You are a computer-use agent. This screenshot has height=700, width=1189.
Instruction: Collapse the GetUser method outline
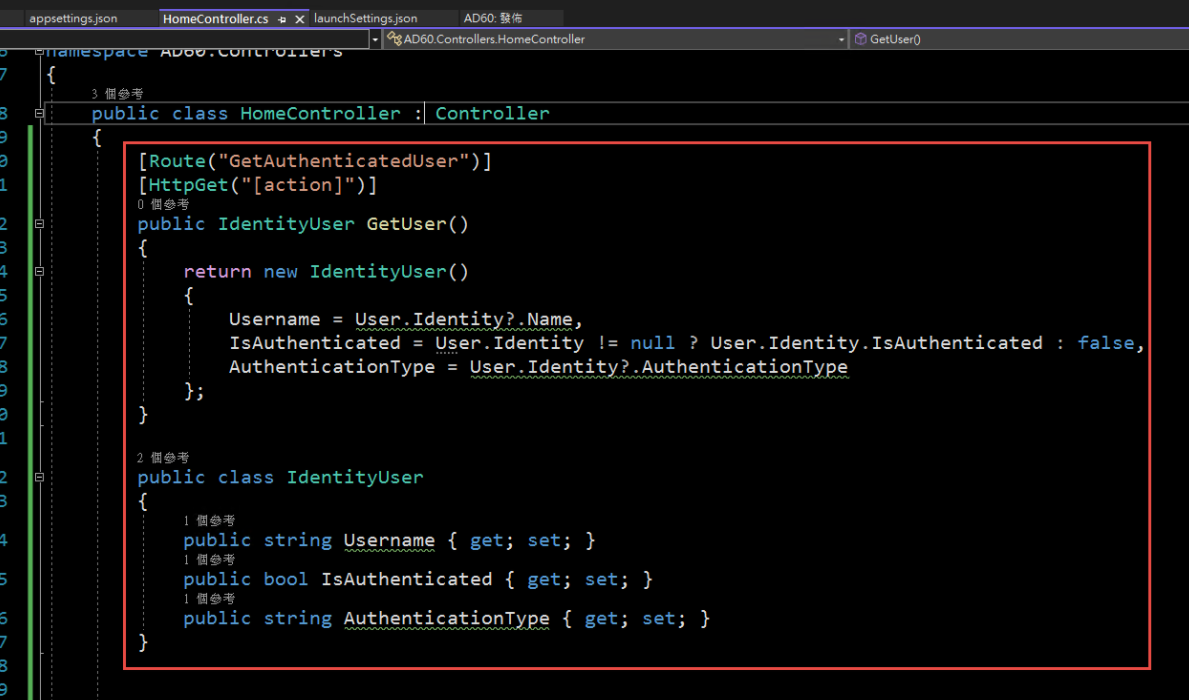coord(39,224)
